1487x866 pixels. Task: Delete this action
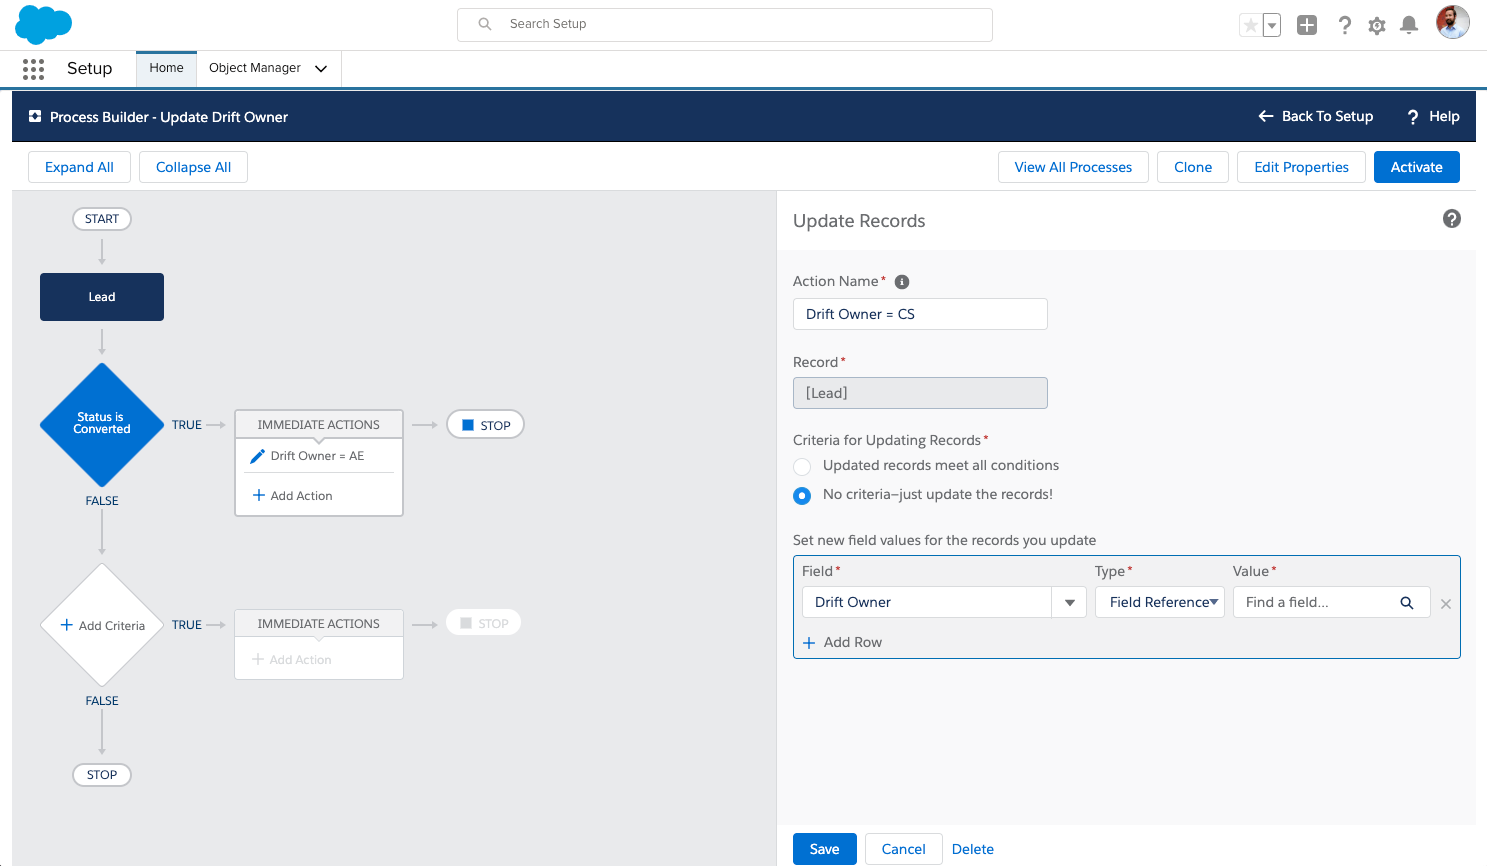point(973,849)
